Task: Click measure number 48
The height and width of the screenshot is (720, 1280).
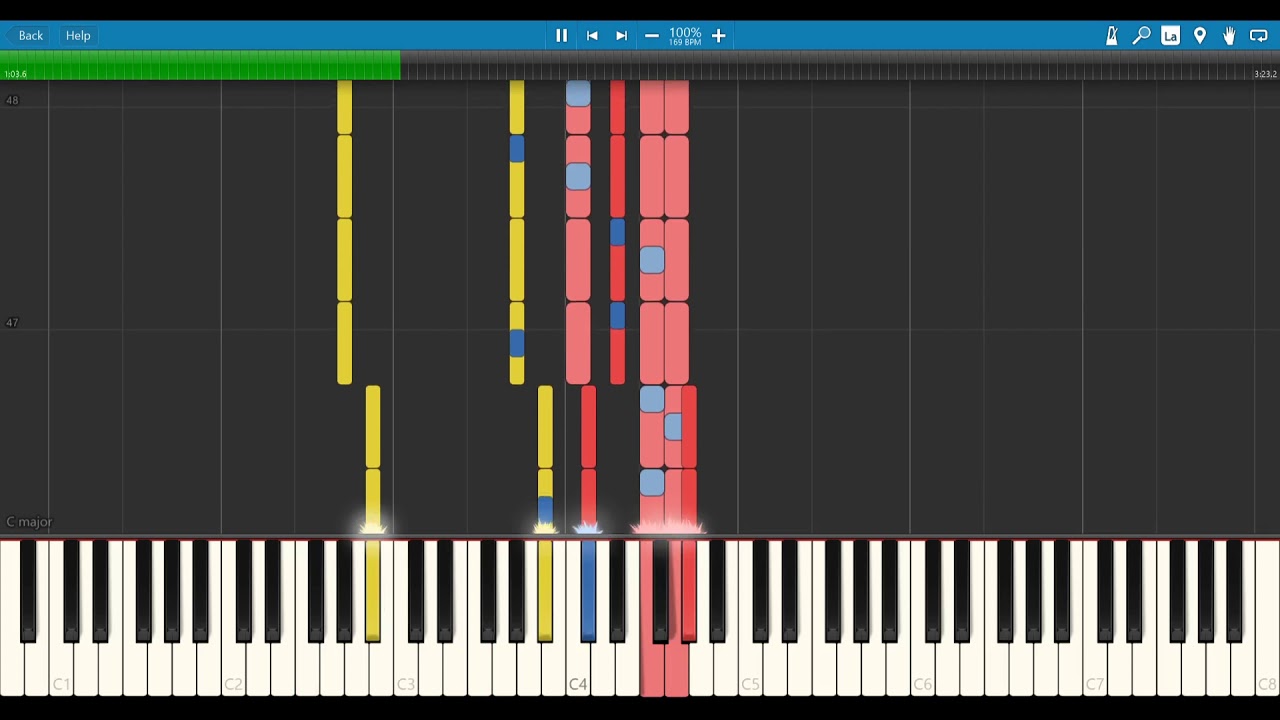Action: pos(12,100)
